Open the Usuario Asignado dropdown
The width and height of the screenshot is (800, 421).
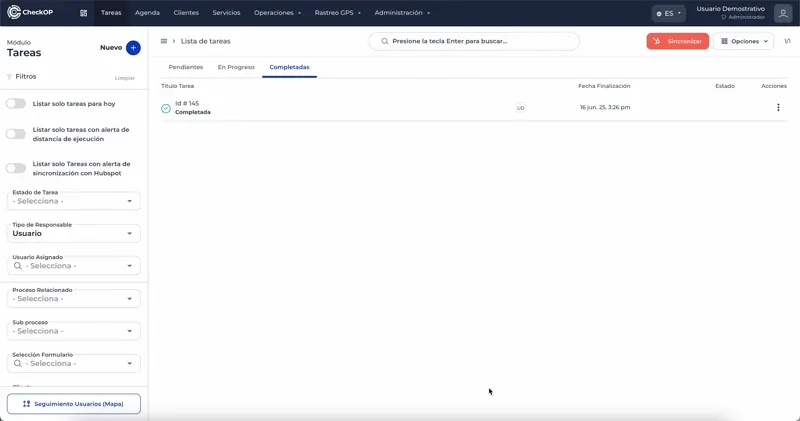click(73, 265)
